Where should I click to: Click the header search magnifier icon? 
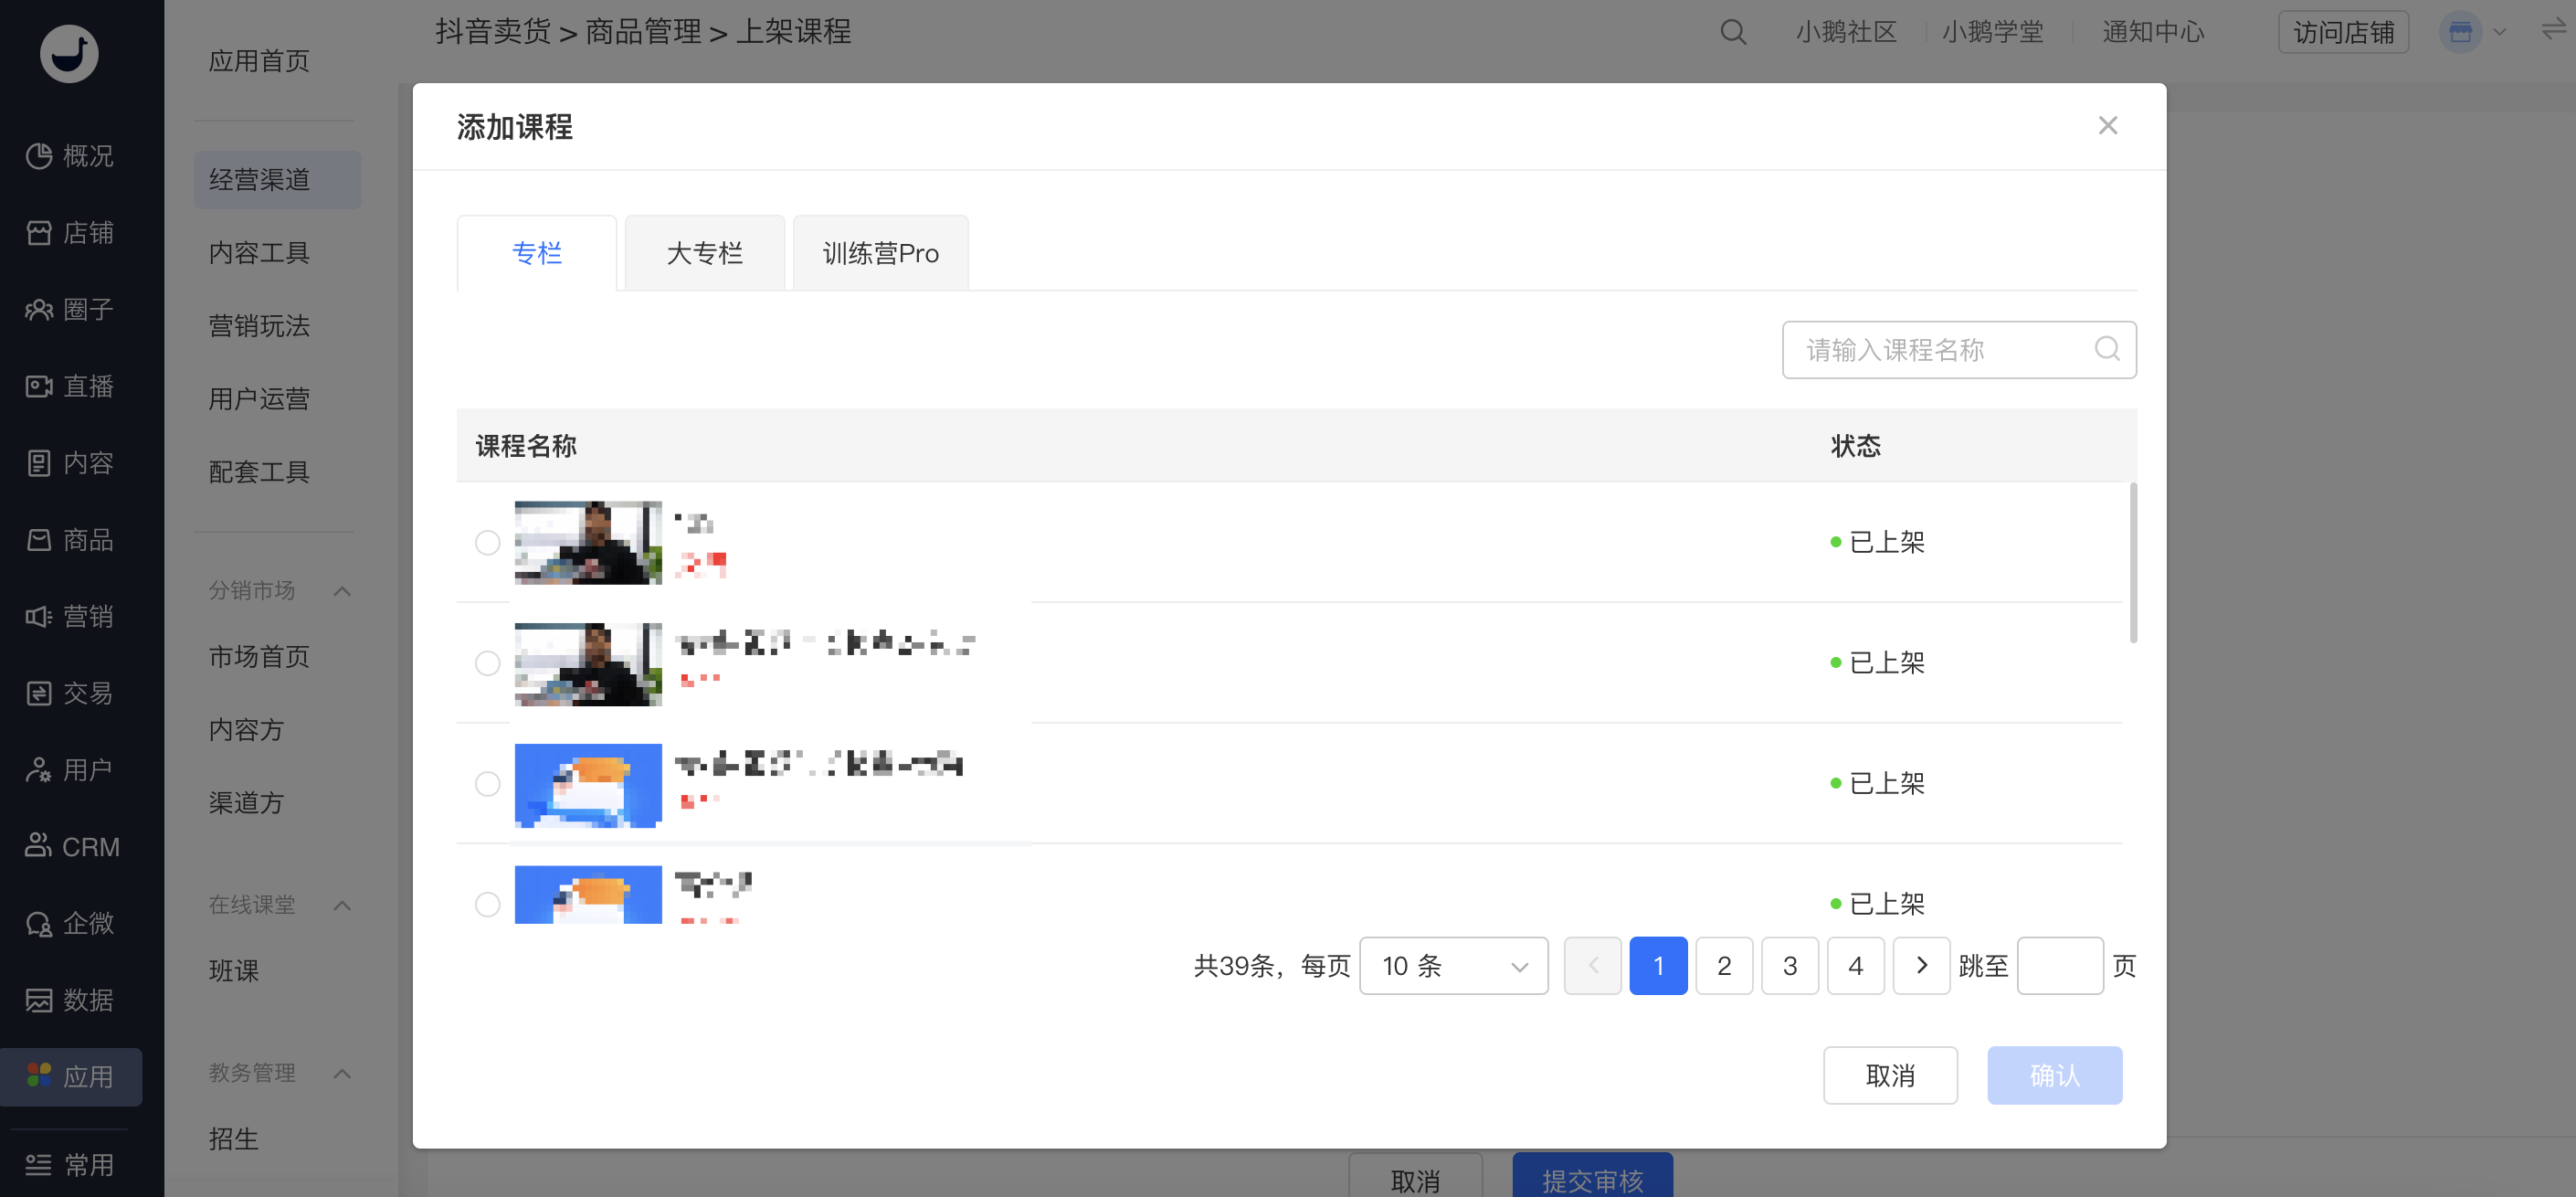click(x=1733, y=32)
